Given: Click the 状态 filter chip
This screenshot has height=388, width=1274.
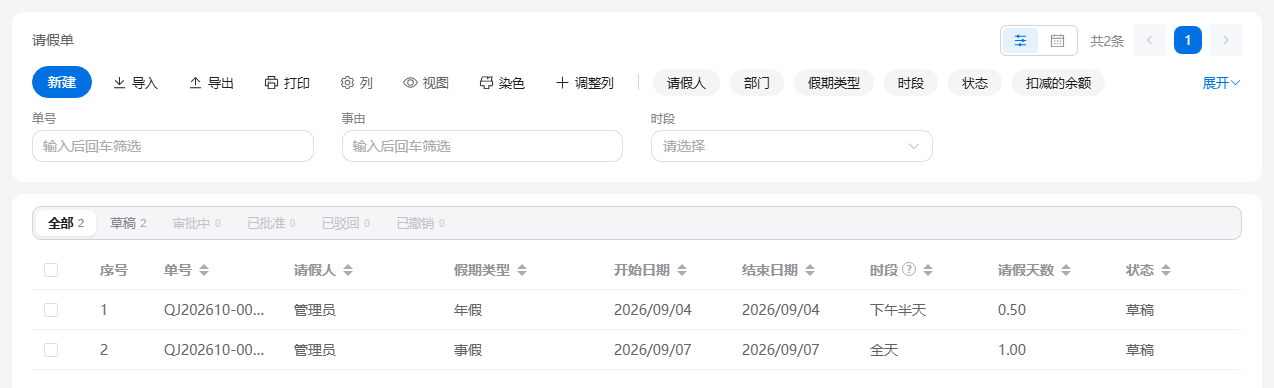Looking at the screenshot, I should pyautogui.click(x=975, y=83).
